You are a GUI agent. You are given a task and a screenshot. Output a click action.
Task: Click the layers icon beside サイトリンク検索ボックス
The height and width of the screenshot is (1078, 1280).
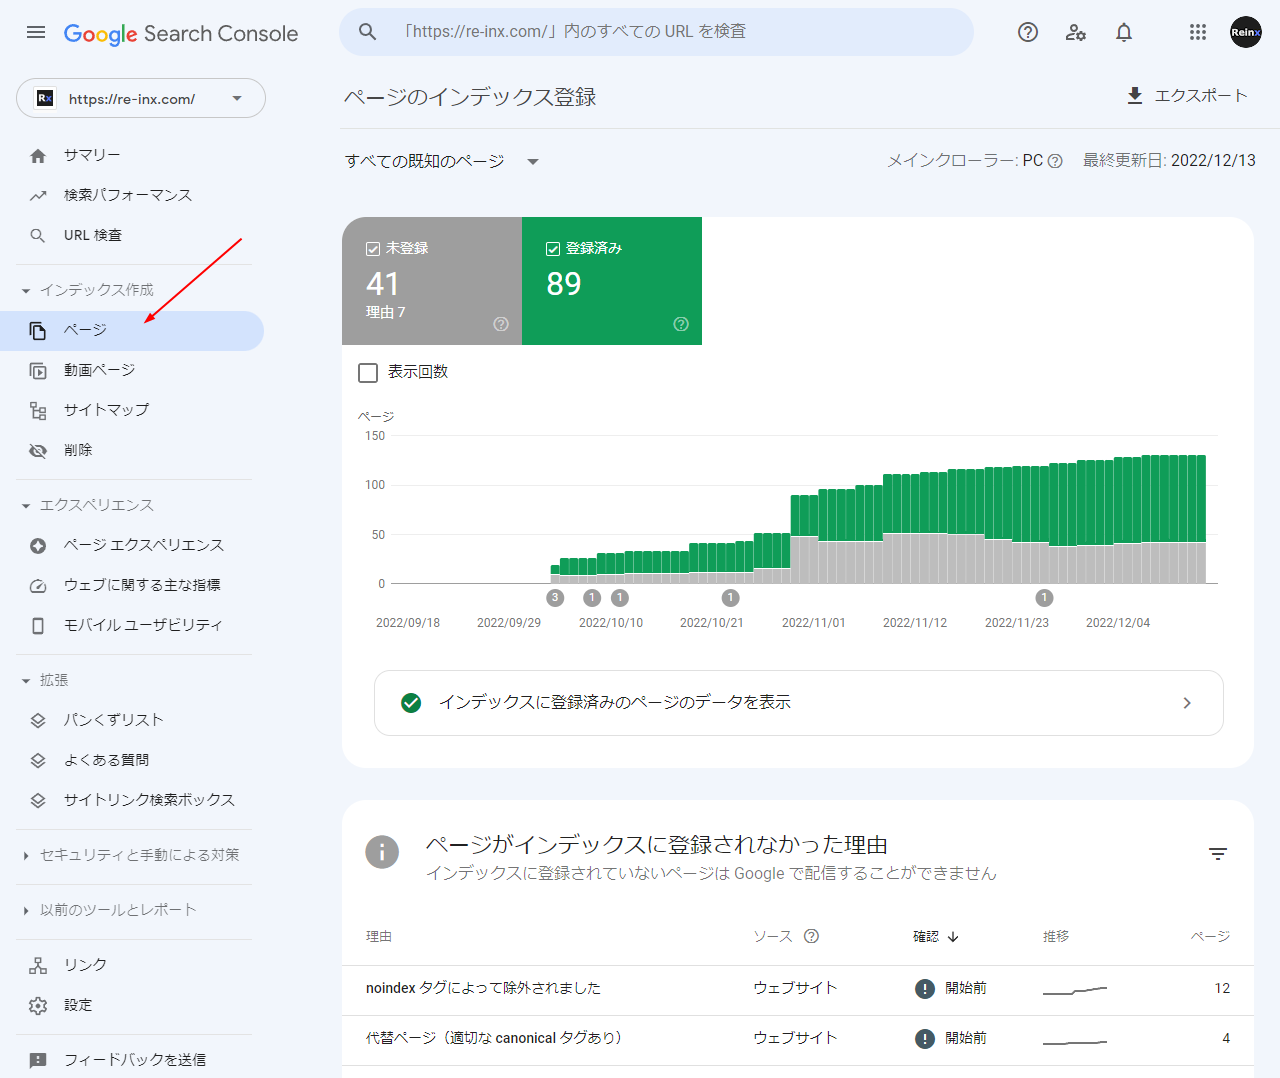pyautogui.click(x=38, y=800)
